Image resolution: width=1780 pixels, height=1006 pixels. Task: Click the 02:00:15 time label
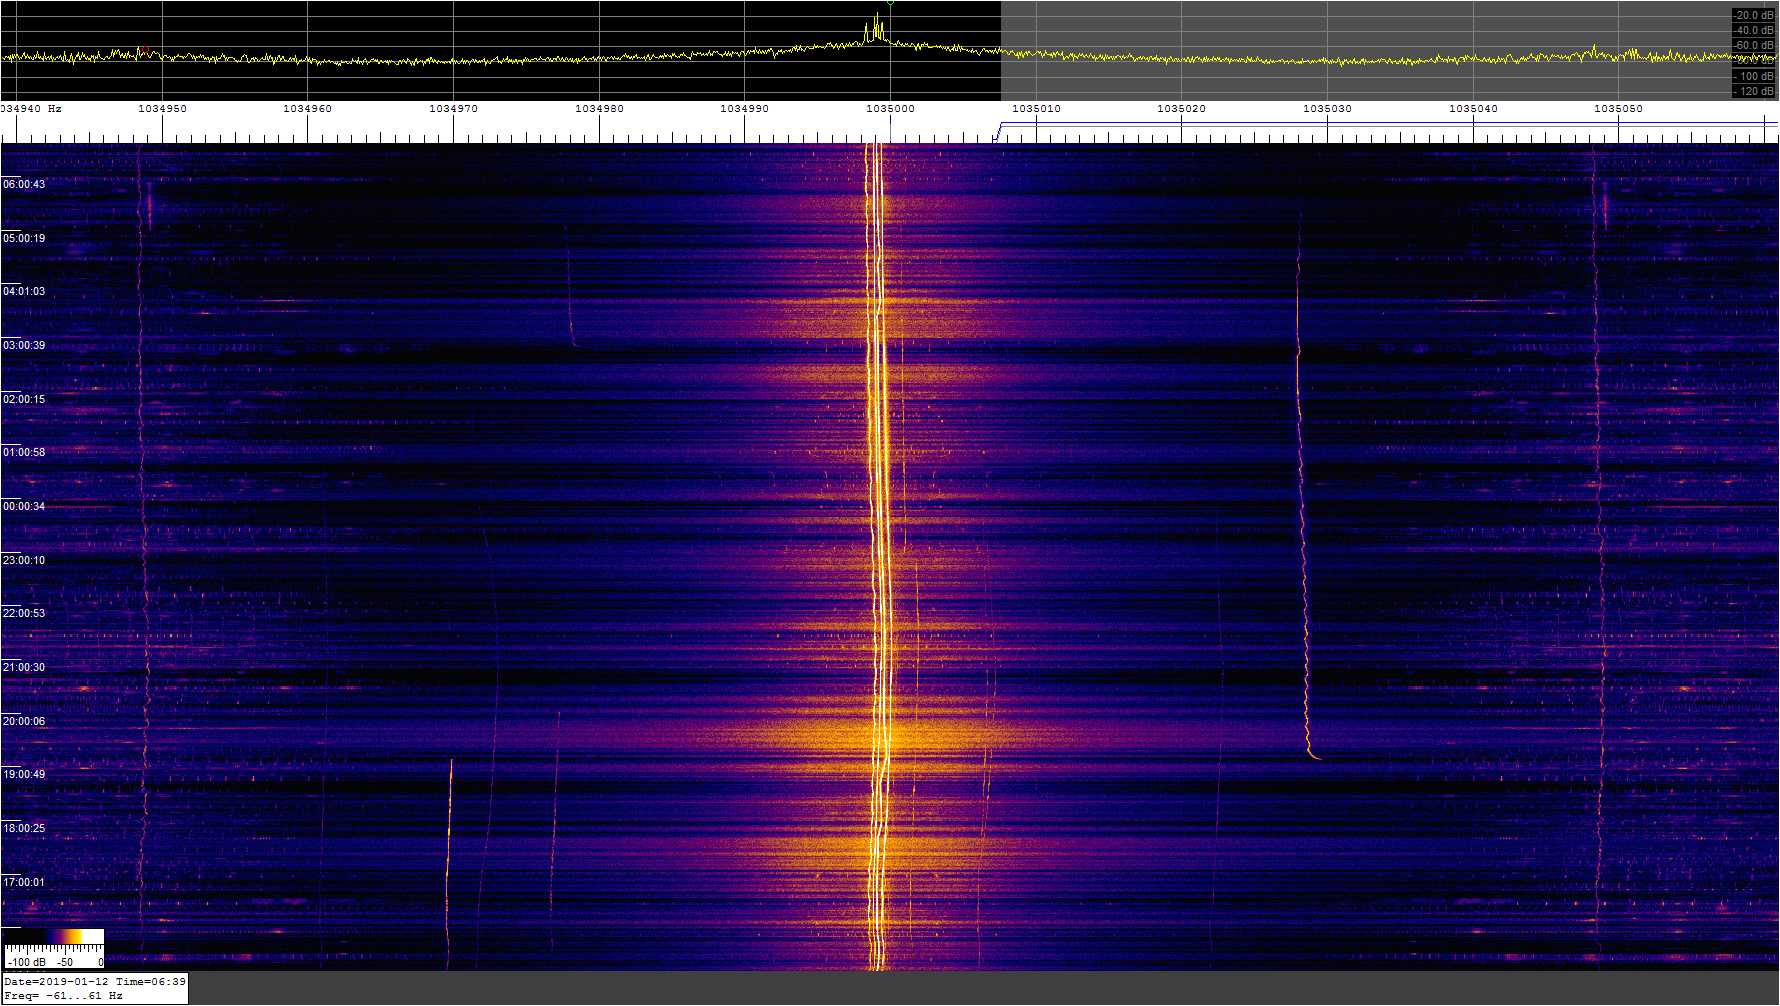(x=24, y=399)
